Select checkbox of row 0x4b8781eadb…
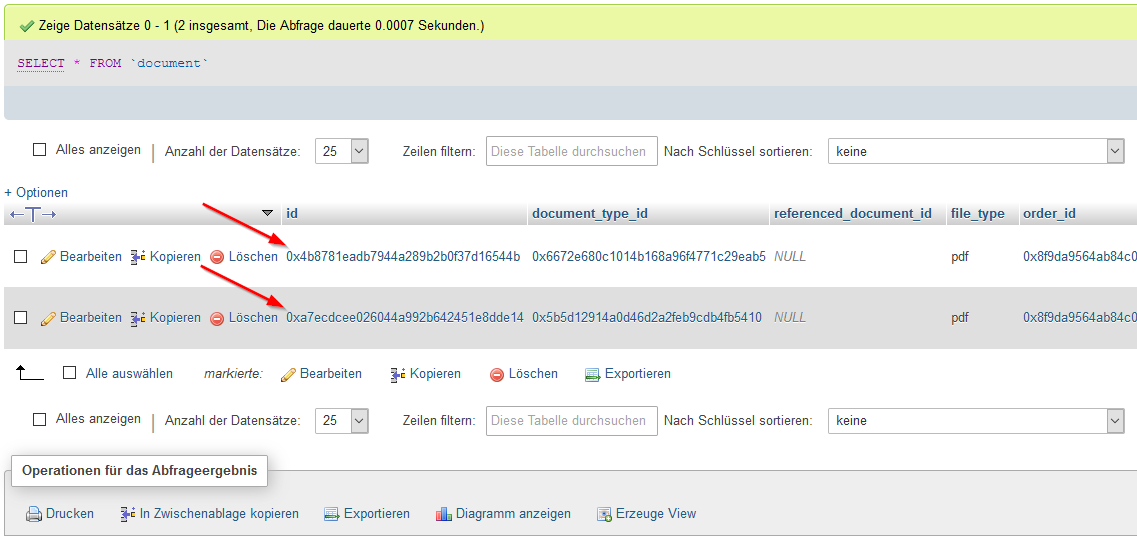The width and height of the screenshot is (1137, 552). point(21,257)
